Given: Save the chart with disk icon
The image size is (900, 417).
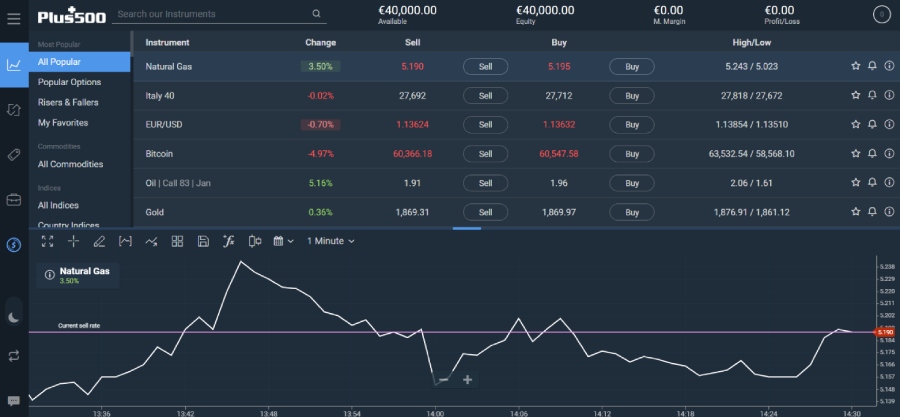Looking at the screenshot, I should click(x=203, y=241).
